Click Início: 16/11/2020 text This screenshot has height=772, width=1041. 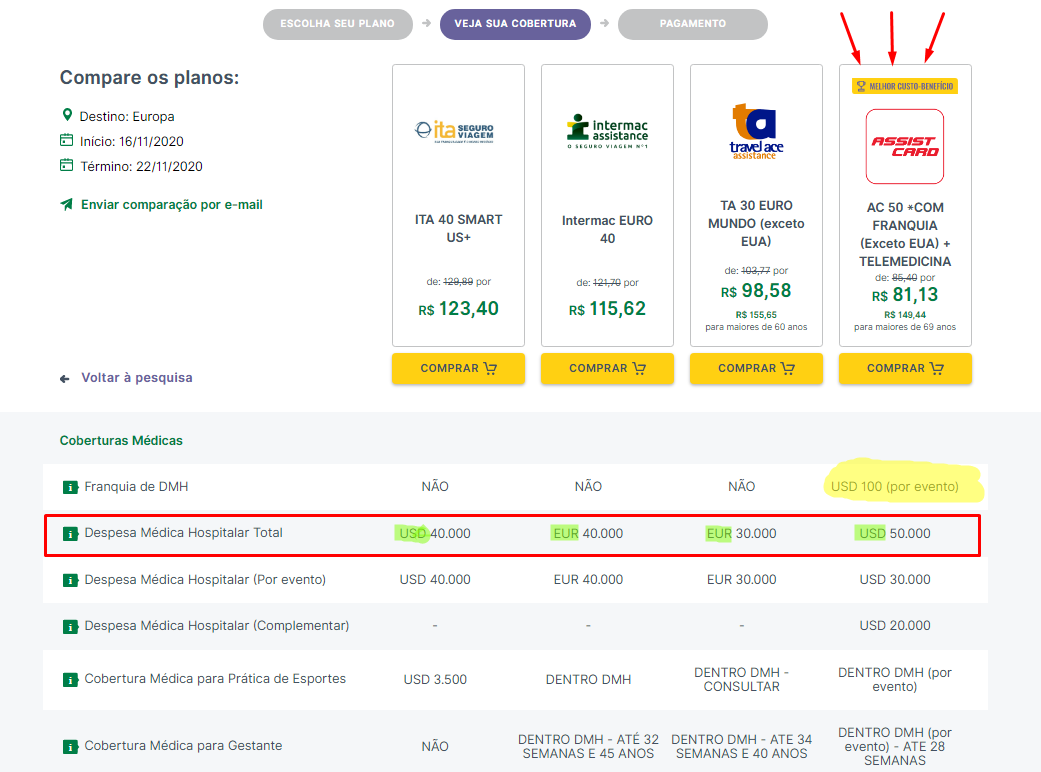(x=131, y=141)
